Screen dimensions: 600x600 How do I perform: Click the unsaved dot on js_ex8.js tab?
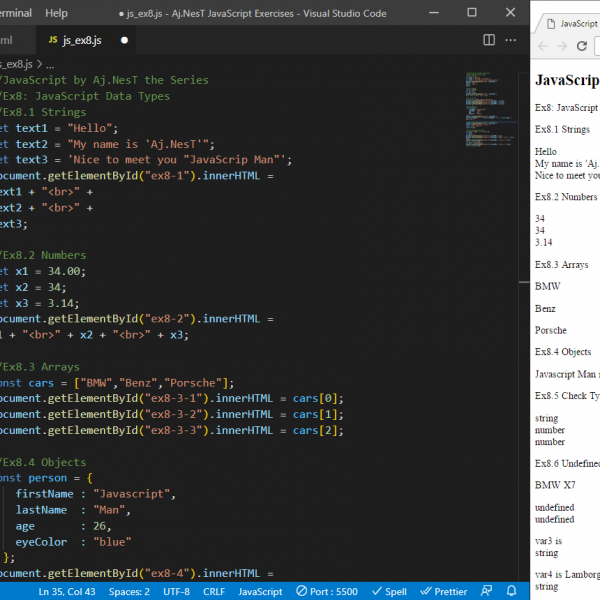[x=124, y=41]
